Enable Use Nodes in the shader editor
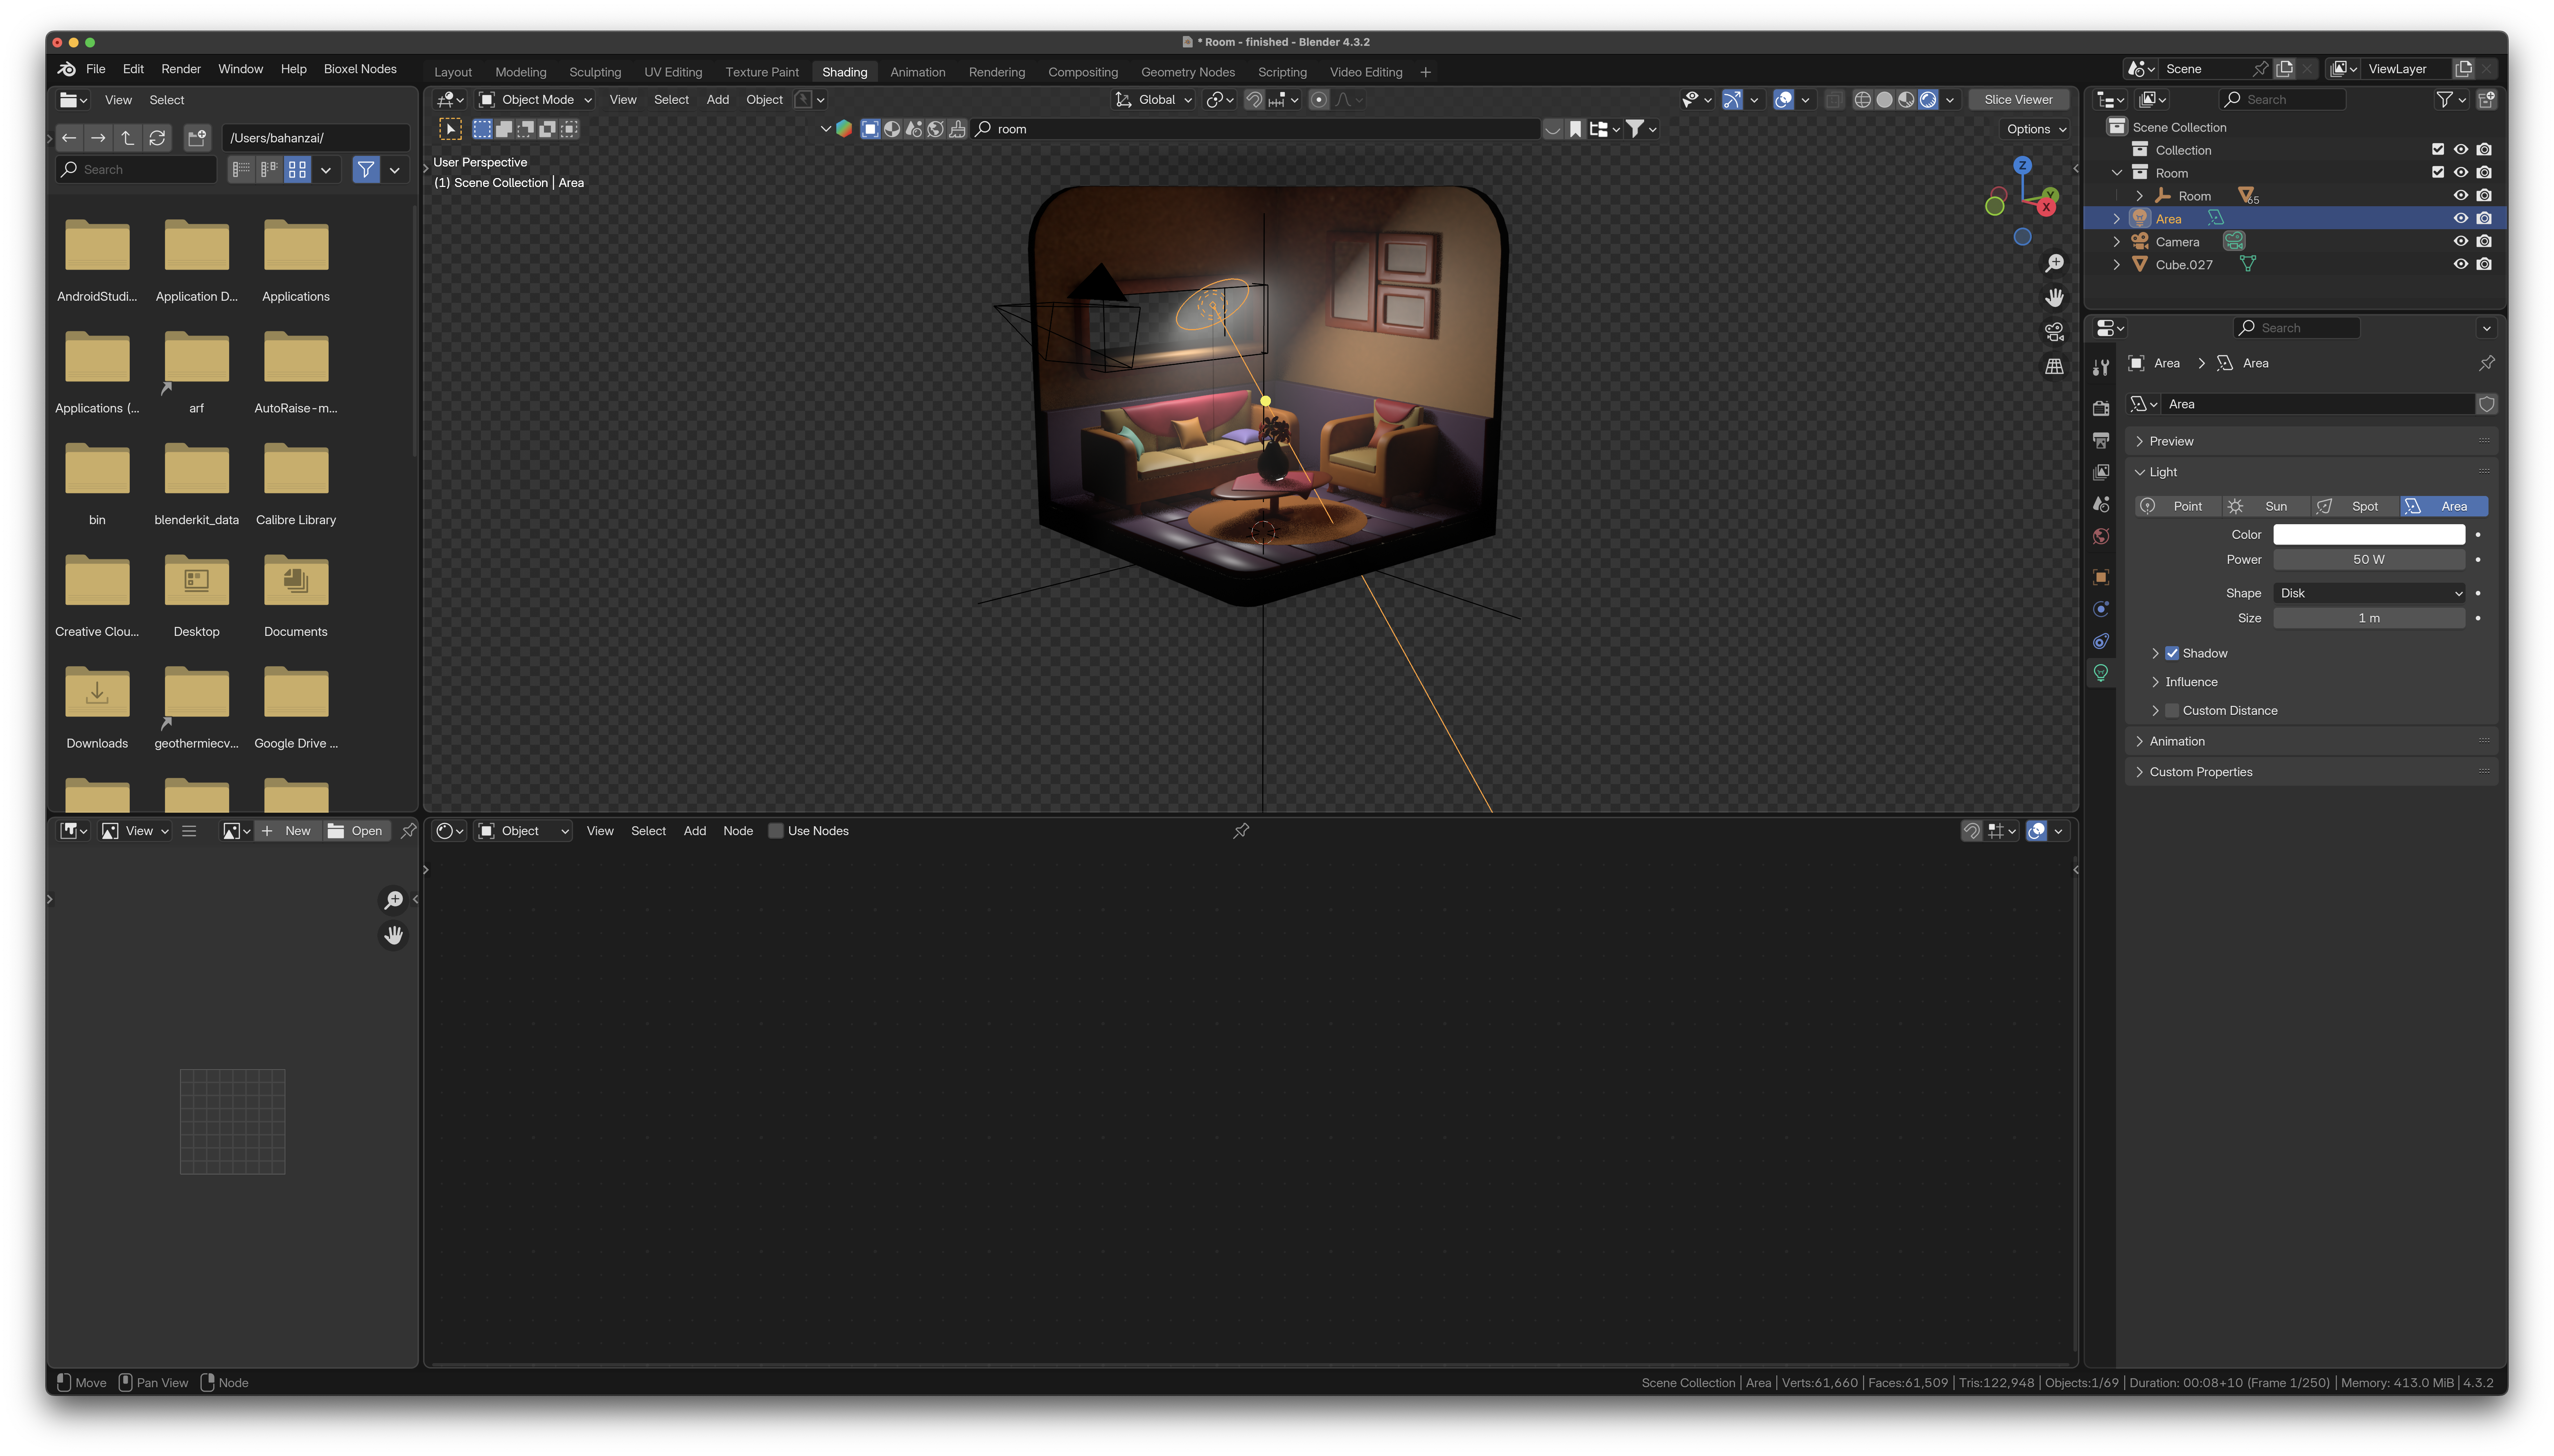This screenshot has width=2554, height=1456. pyautogui.click(x=775, y=831)
